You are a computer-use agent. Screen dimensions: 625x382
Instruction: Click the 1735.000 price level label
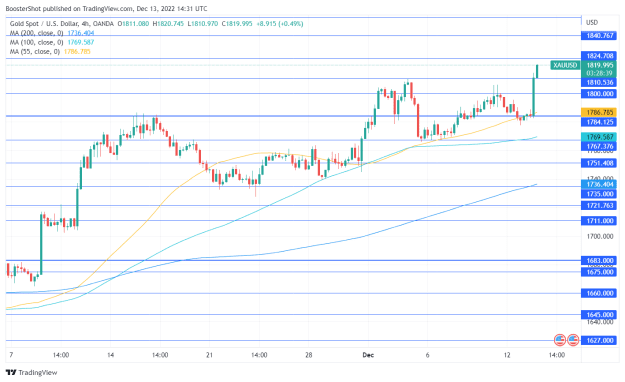[x=599, y=194]
